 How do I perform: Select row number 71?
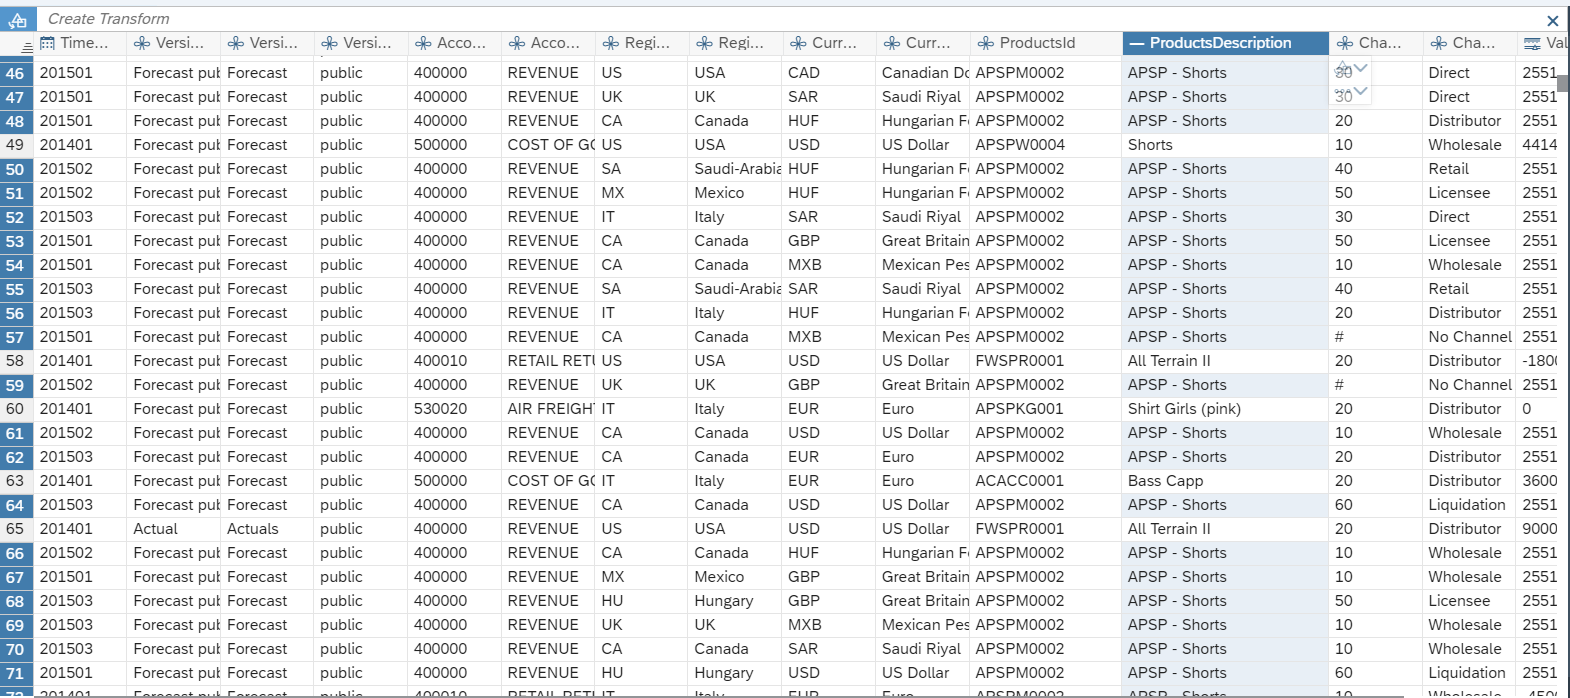click(16, 673)
